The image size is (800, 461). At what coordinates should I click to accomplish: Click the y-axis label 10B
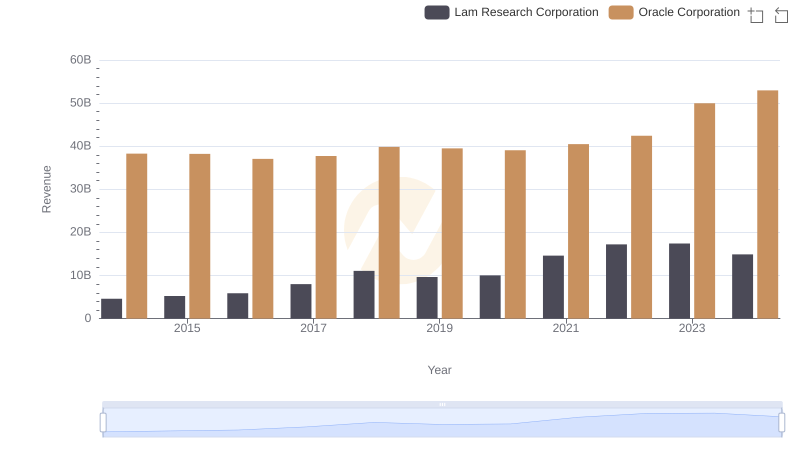(81, 275)
